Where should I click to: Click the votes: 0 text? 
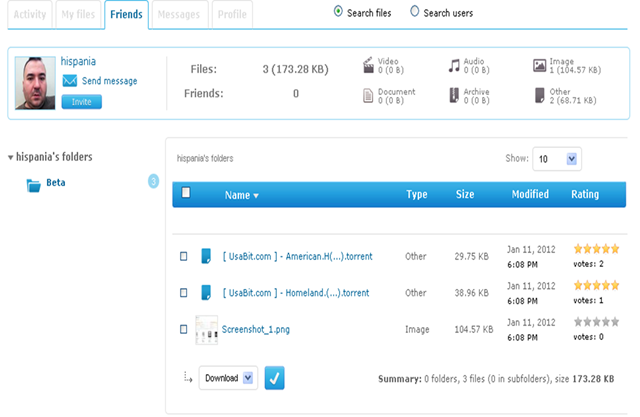(588, 337)
